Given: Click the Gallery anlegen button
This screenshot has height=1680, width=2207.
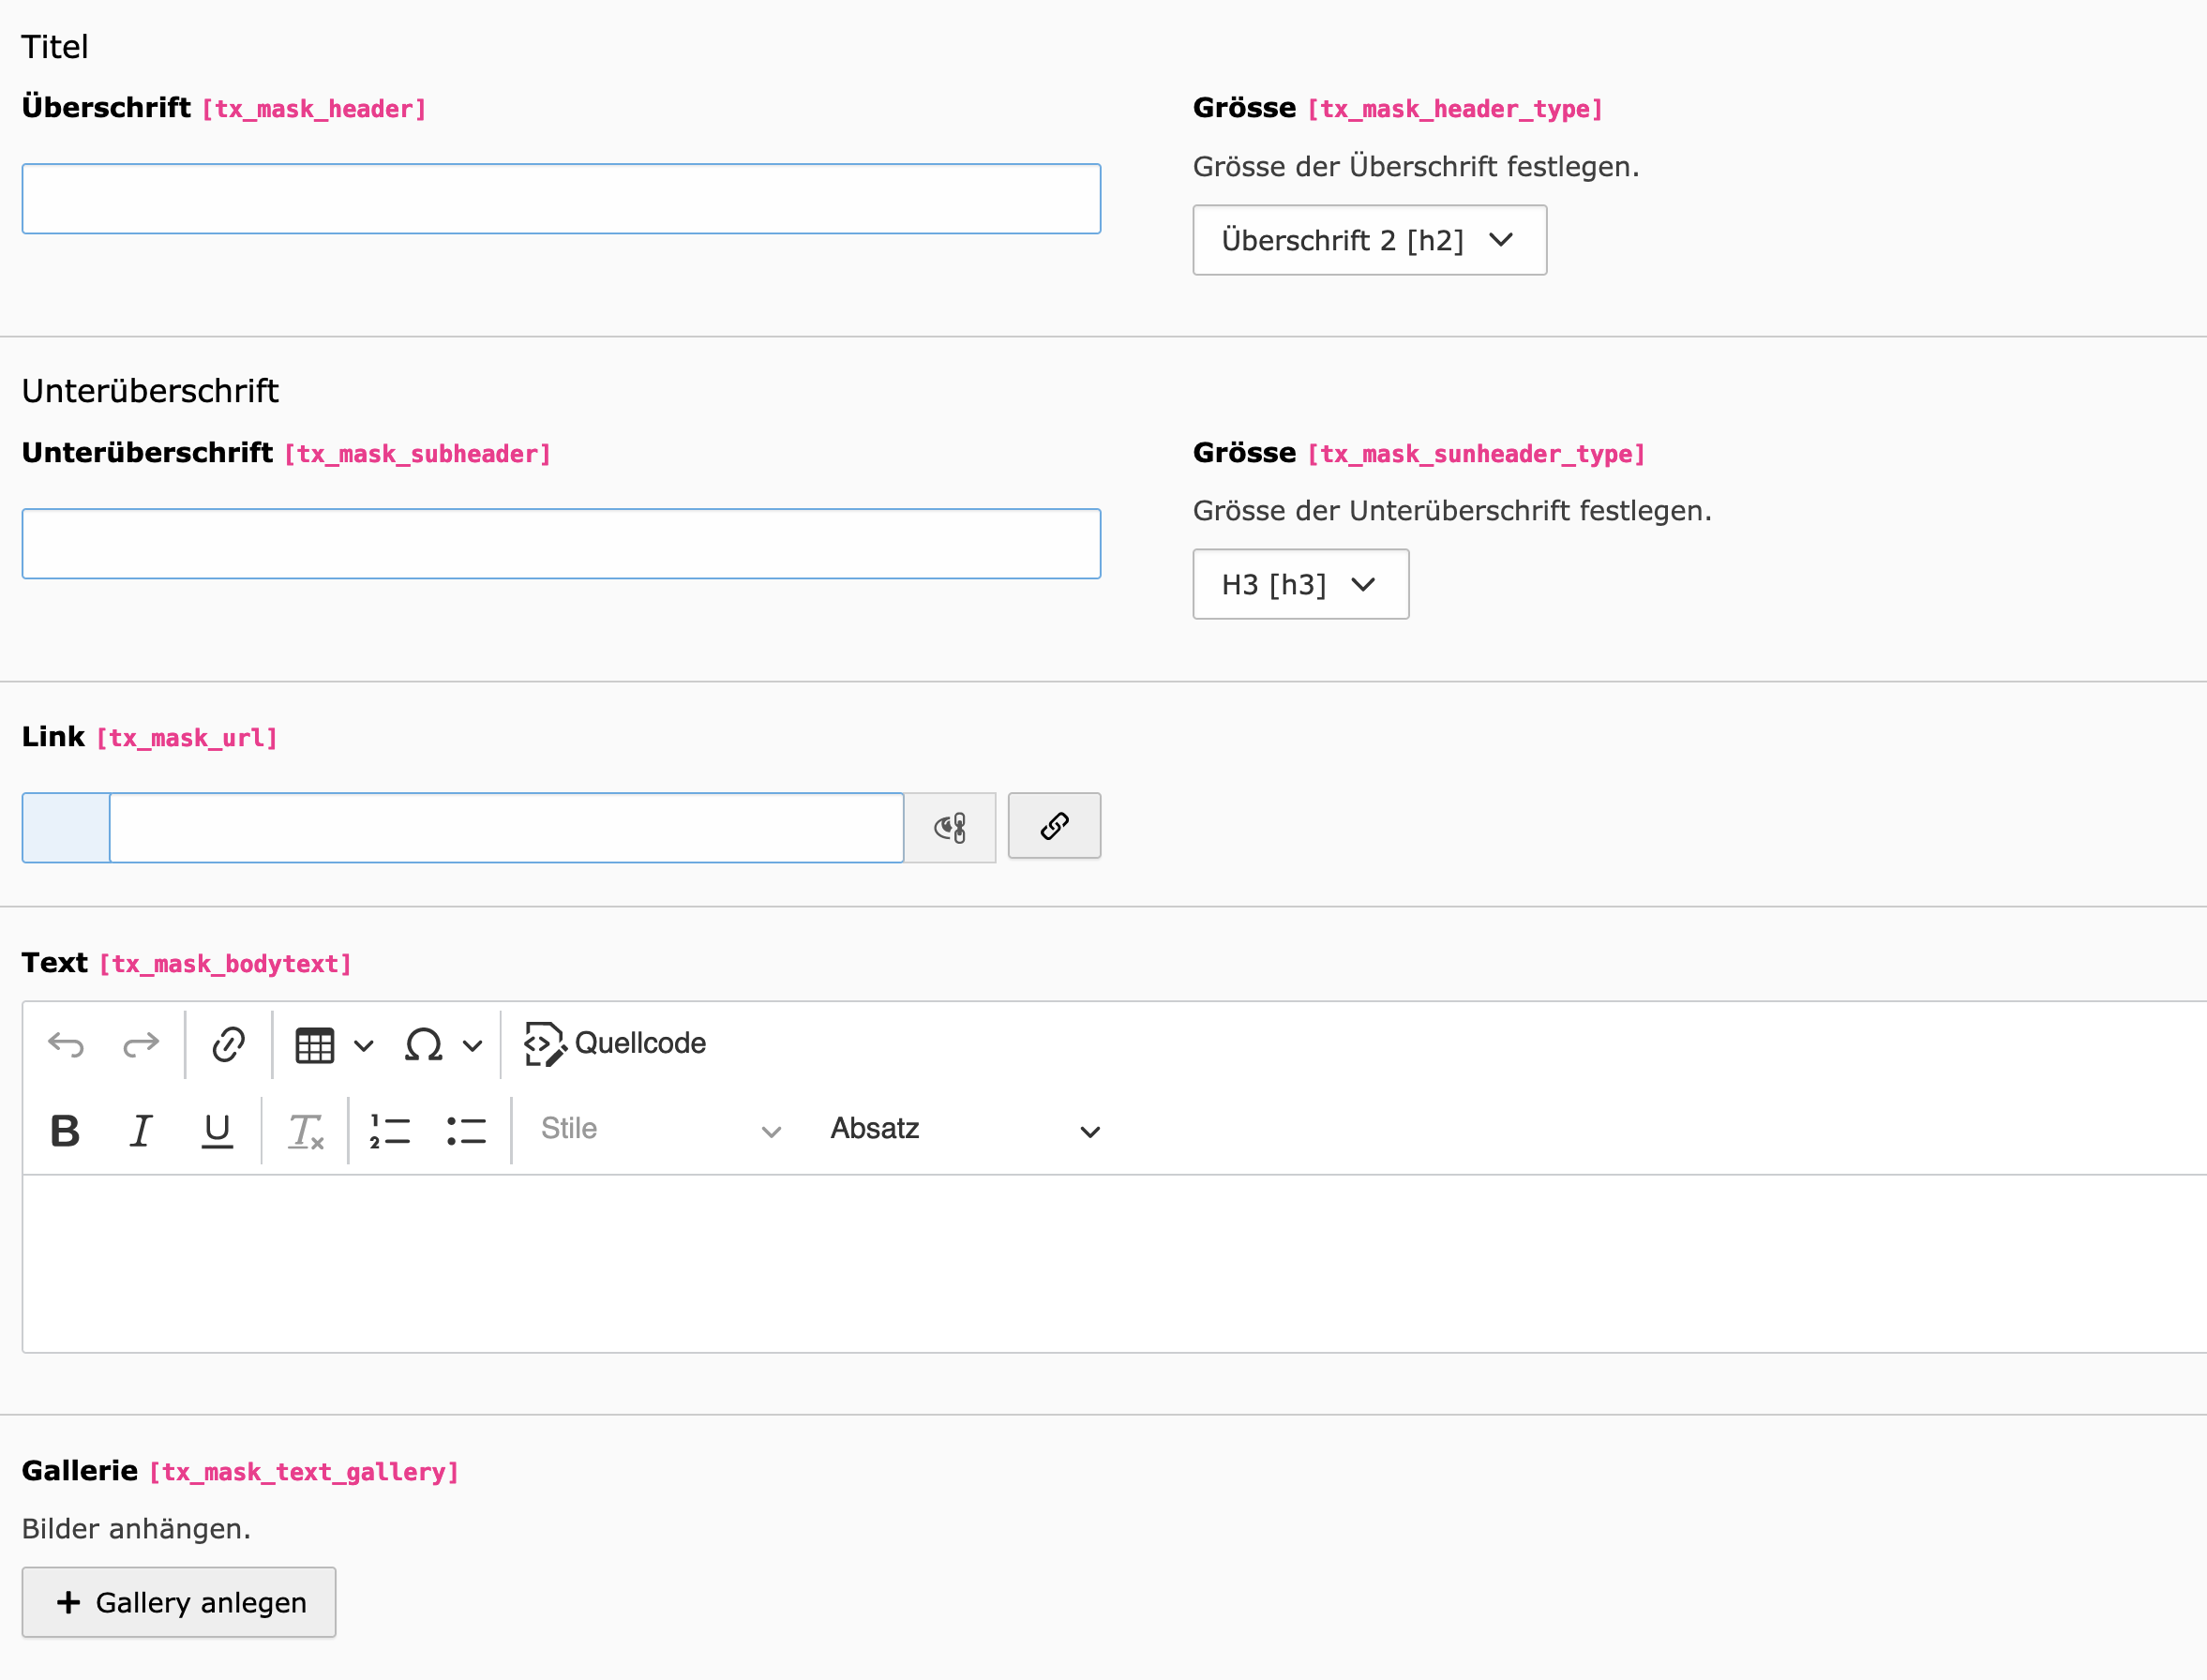Looking at the screenshot, I should point(179,1602).
